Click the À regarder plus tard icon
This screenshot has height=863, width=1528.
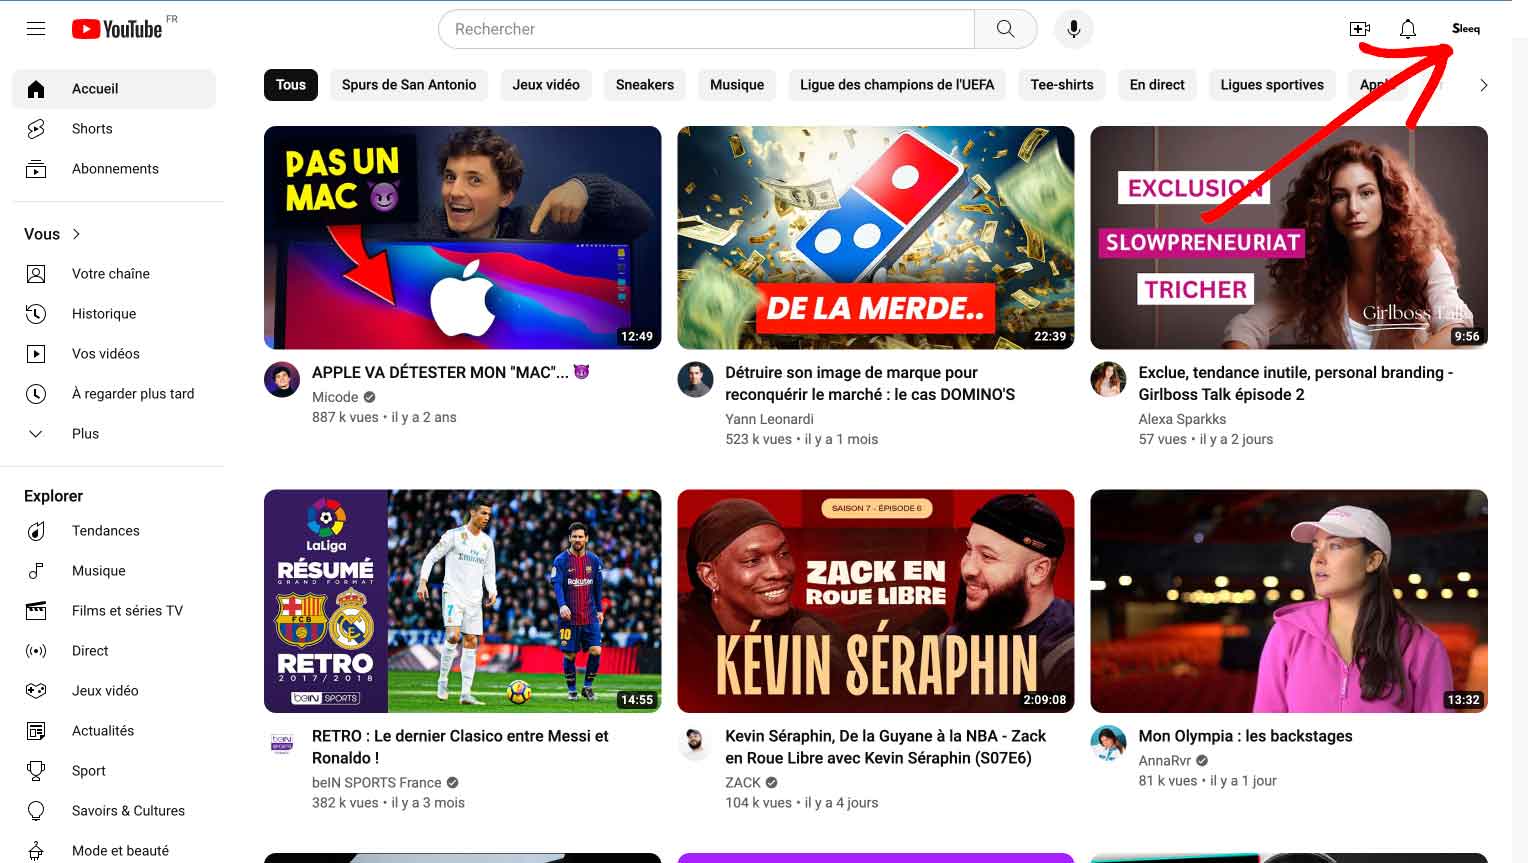pos(36,394)
